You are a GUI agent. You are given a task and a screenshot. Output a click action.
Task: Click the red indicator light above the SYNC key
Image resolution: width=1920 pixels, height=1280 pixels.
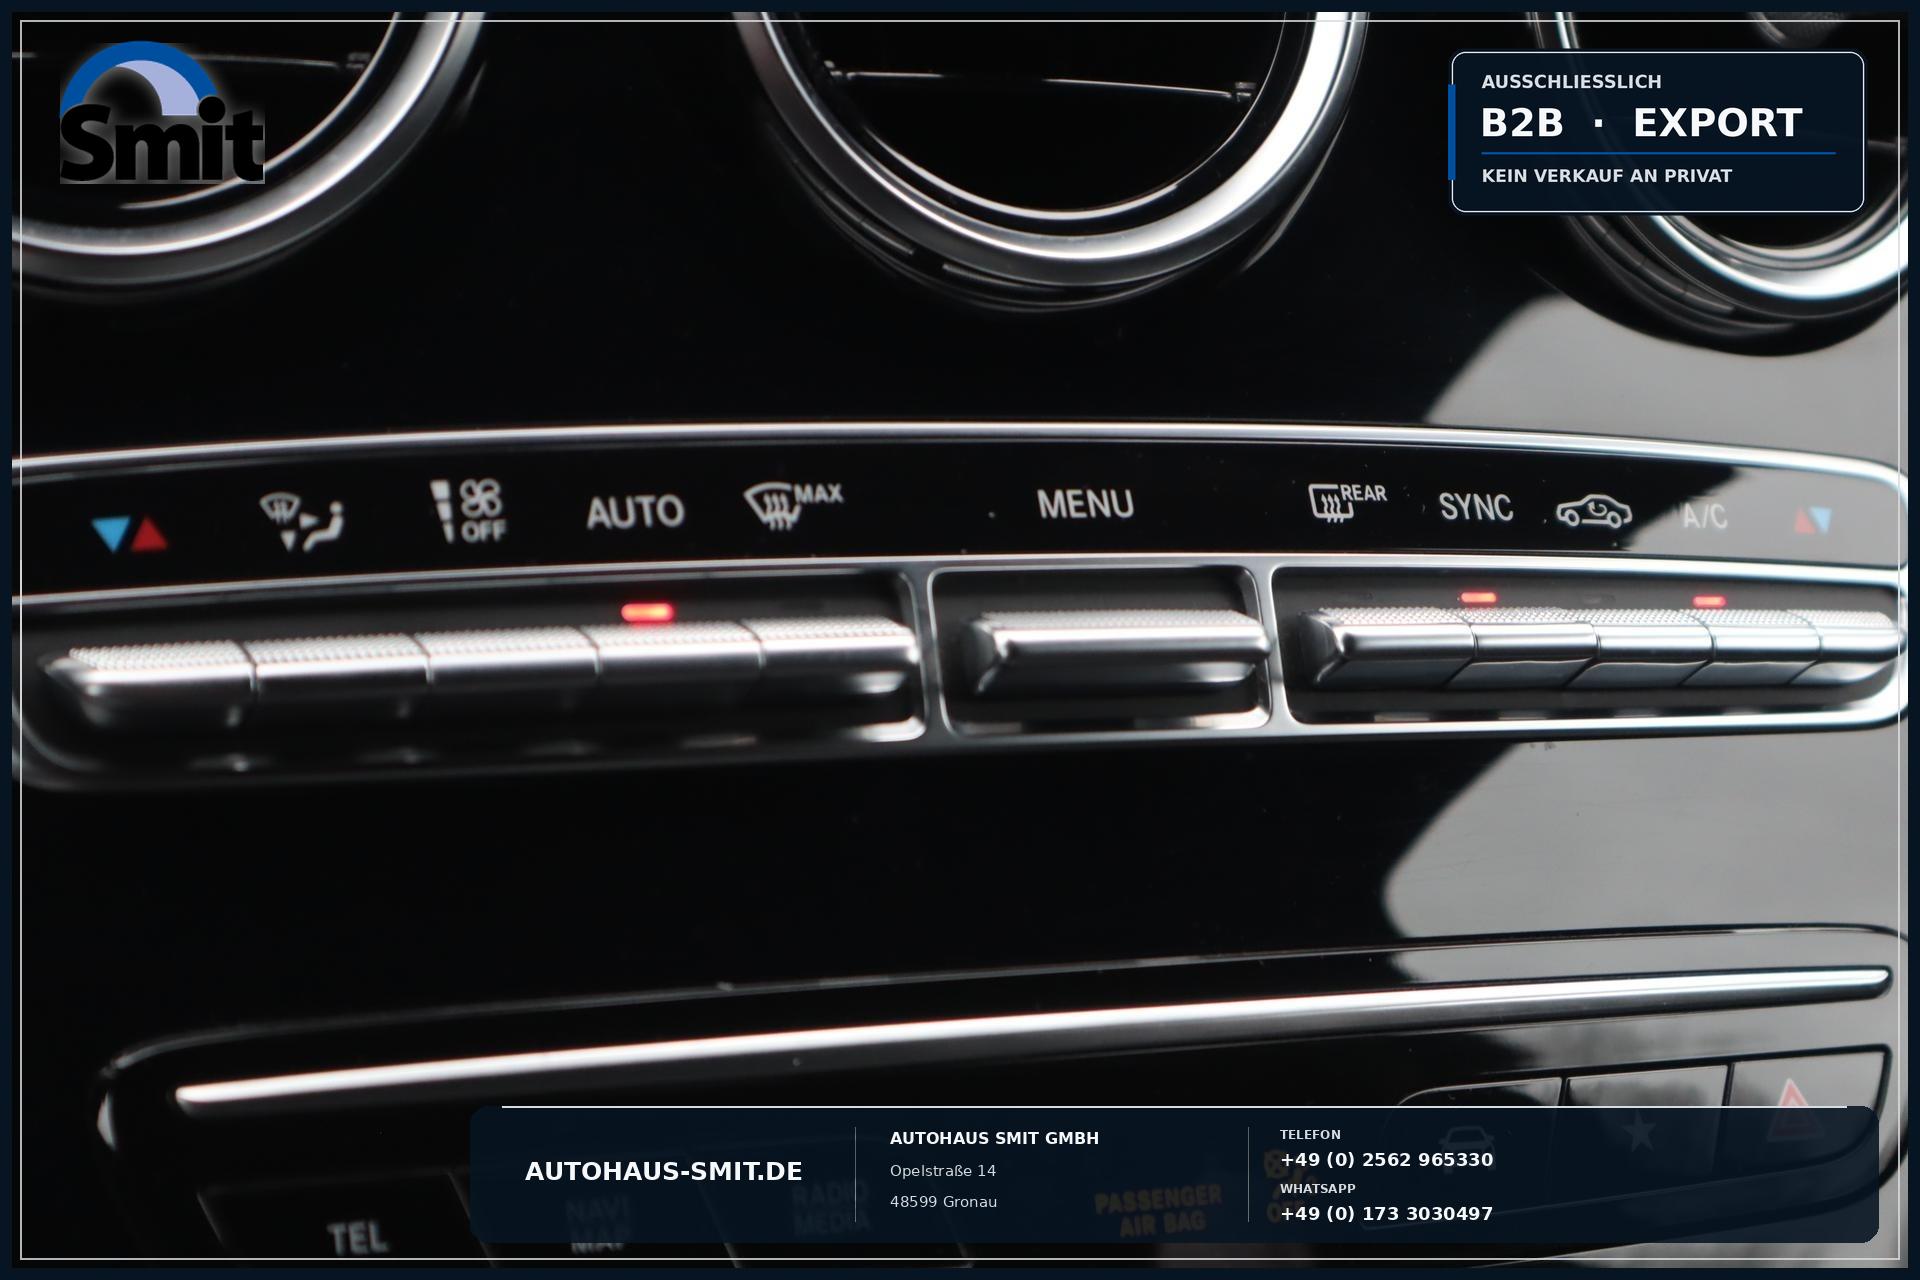click(x=1478, y=598)
